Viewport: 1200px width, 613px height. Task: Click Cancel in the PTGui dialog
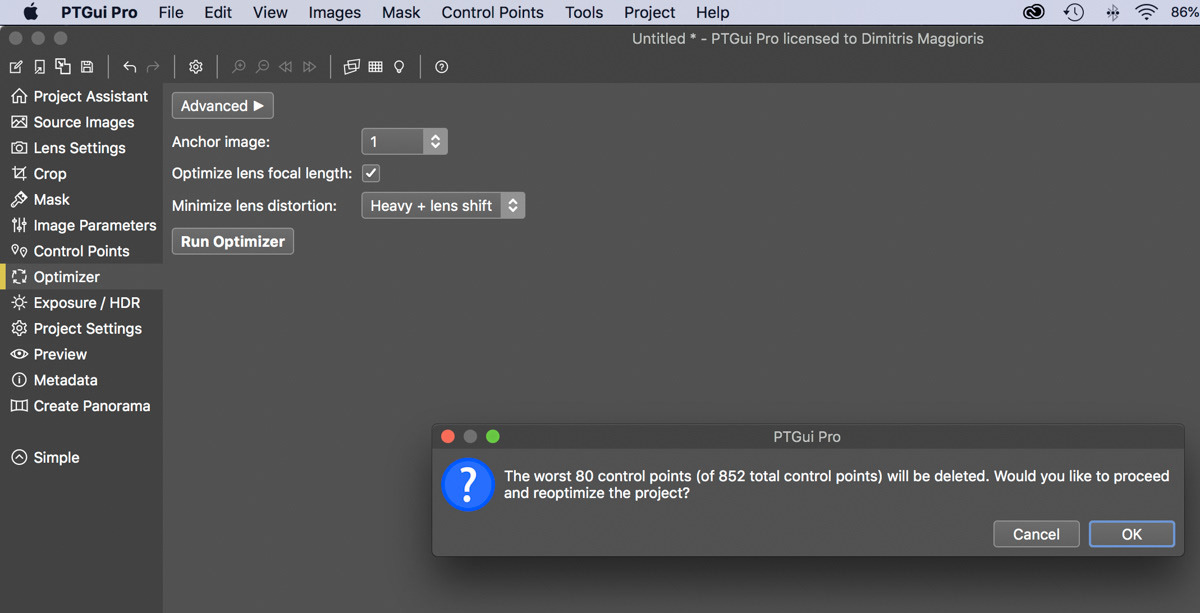click(1036, 534)
